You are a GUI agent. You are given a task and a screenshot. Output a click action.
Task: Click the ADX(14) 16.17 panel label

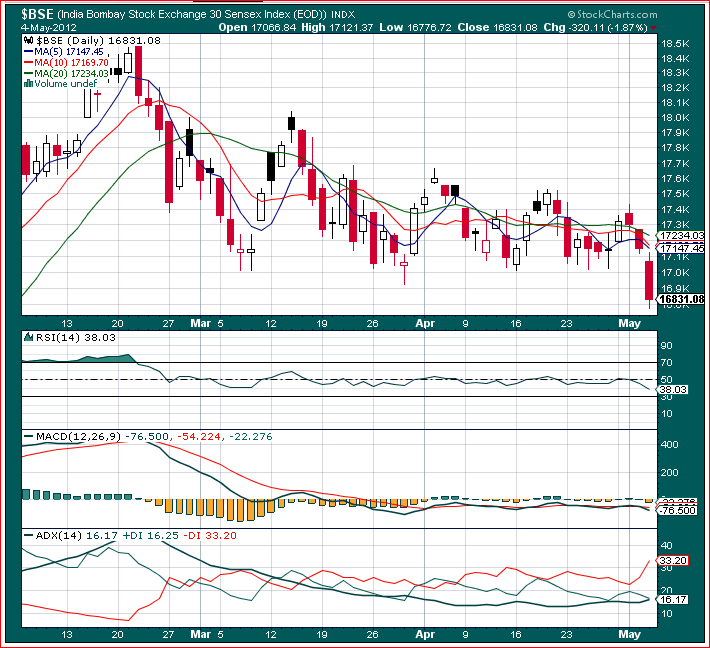76,536
